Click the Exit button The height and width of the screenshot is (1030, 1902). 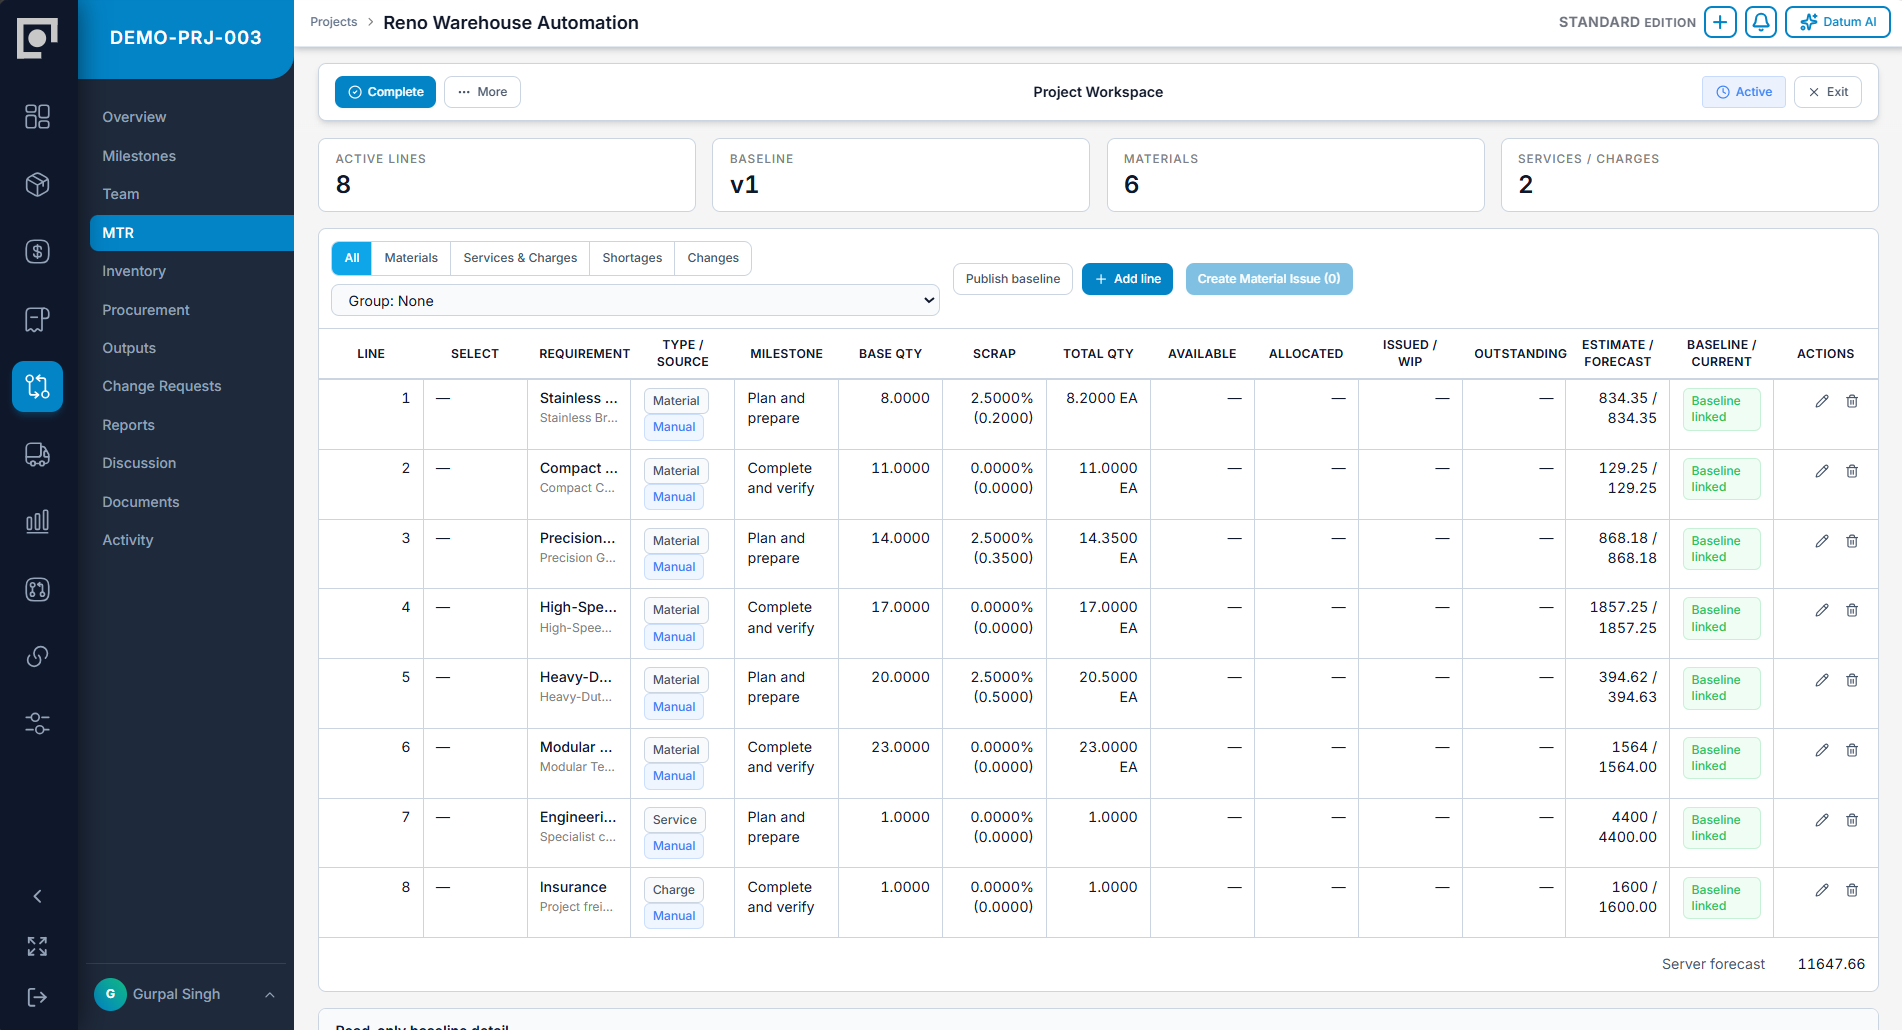coord(1828,92)
